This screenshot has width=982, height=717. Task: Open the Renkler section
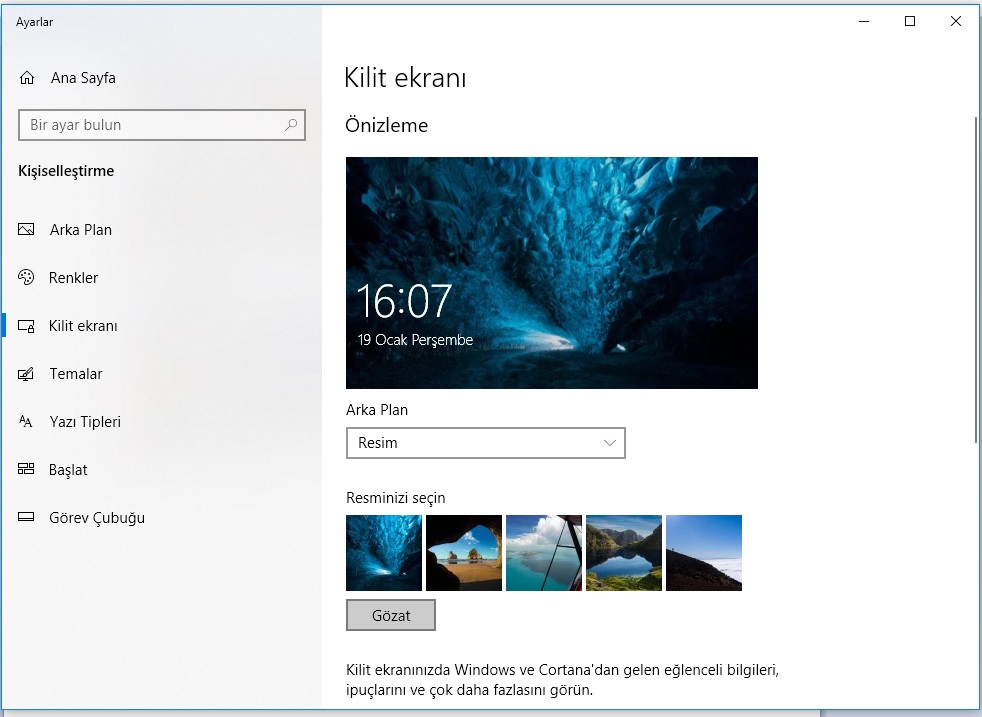pyautogui.click(x=73, y=277)
